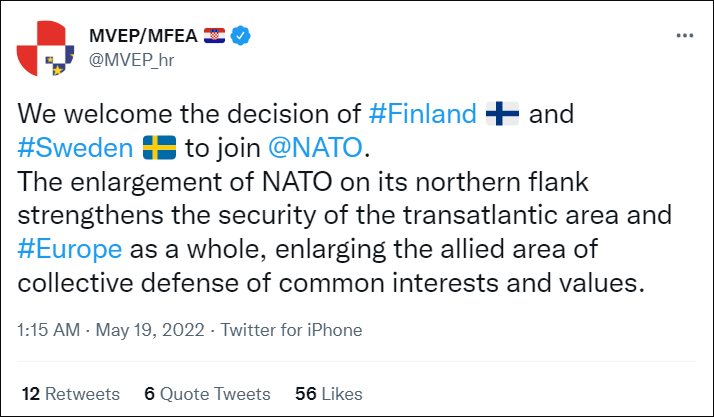This screenshot has width=714, height=417.
Task: Click the blue verified badge
Action: click(241, 37)
